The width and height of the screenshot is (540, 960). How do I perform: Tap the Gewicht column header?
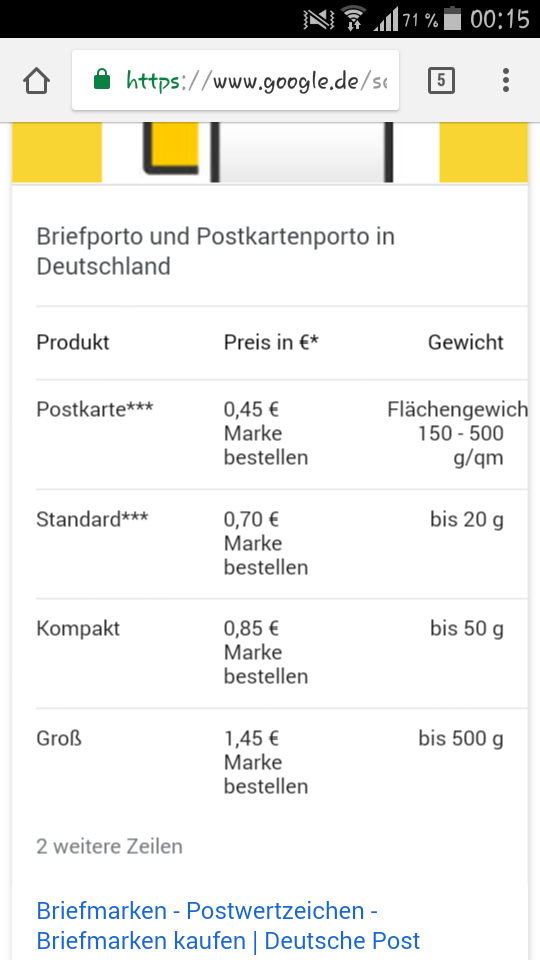pos(465,342)
